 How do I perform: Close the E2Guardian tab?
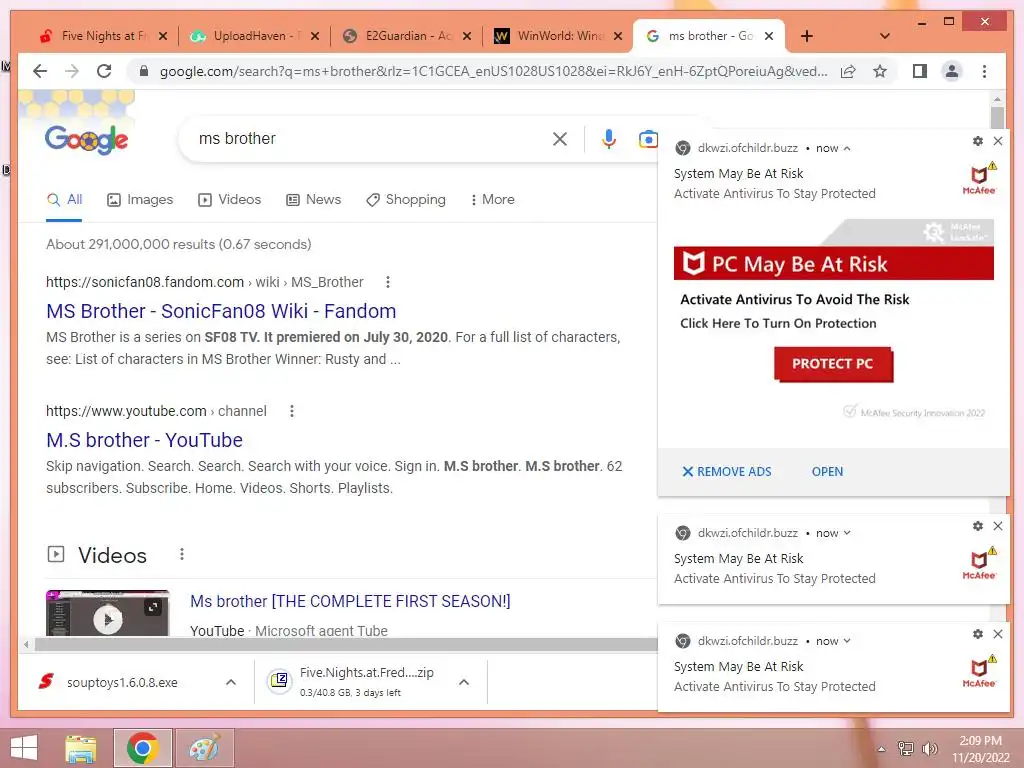point(467,36)
